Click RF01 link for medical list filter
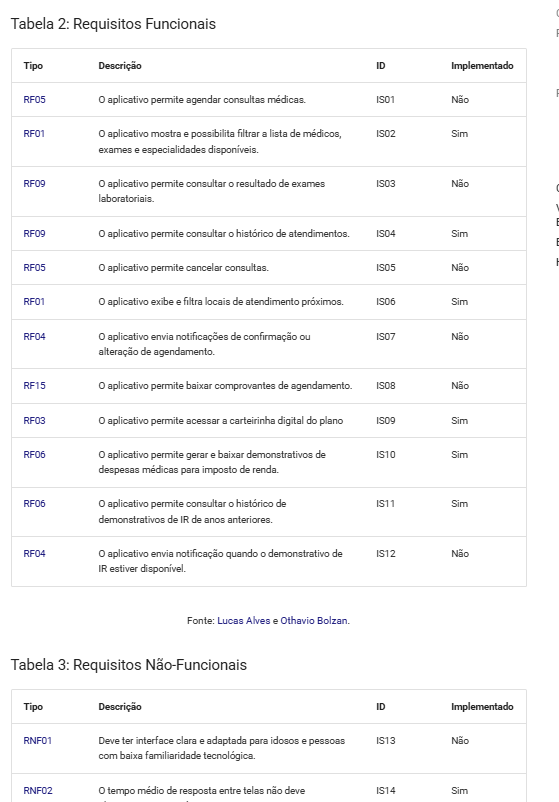This screenshot has width=559, height=802. 34,133
